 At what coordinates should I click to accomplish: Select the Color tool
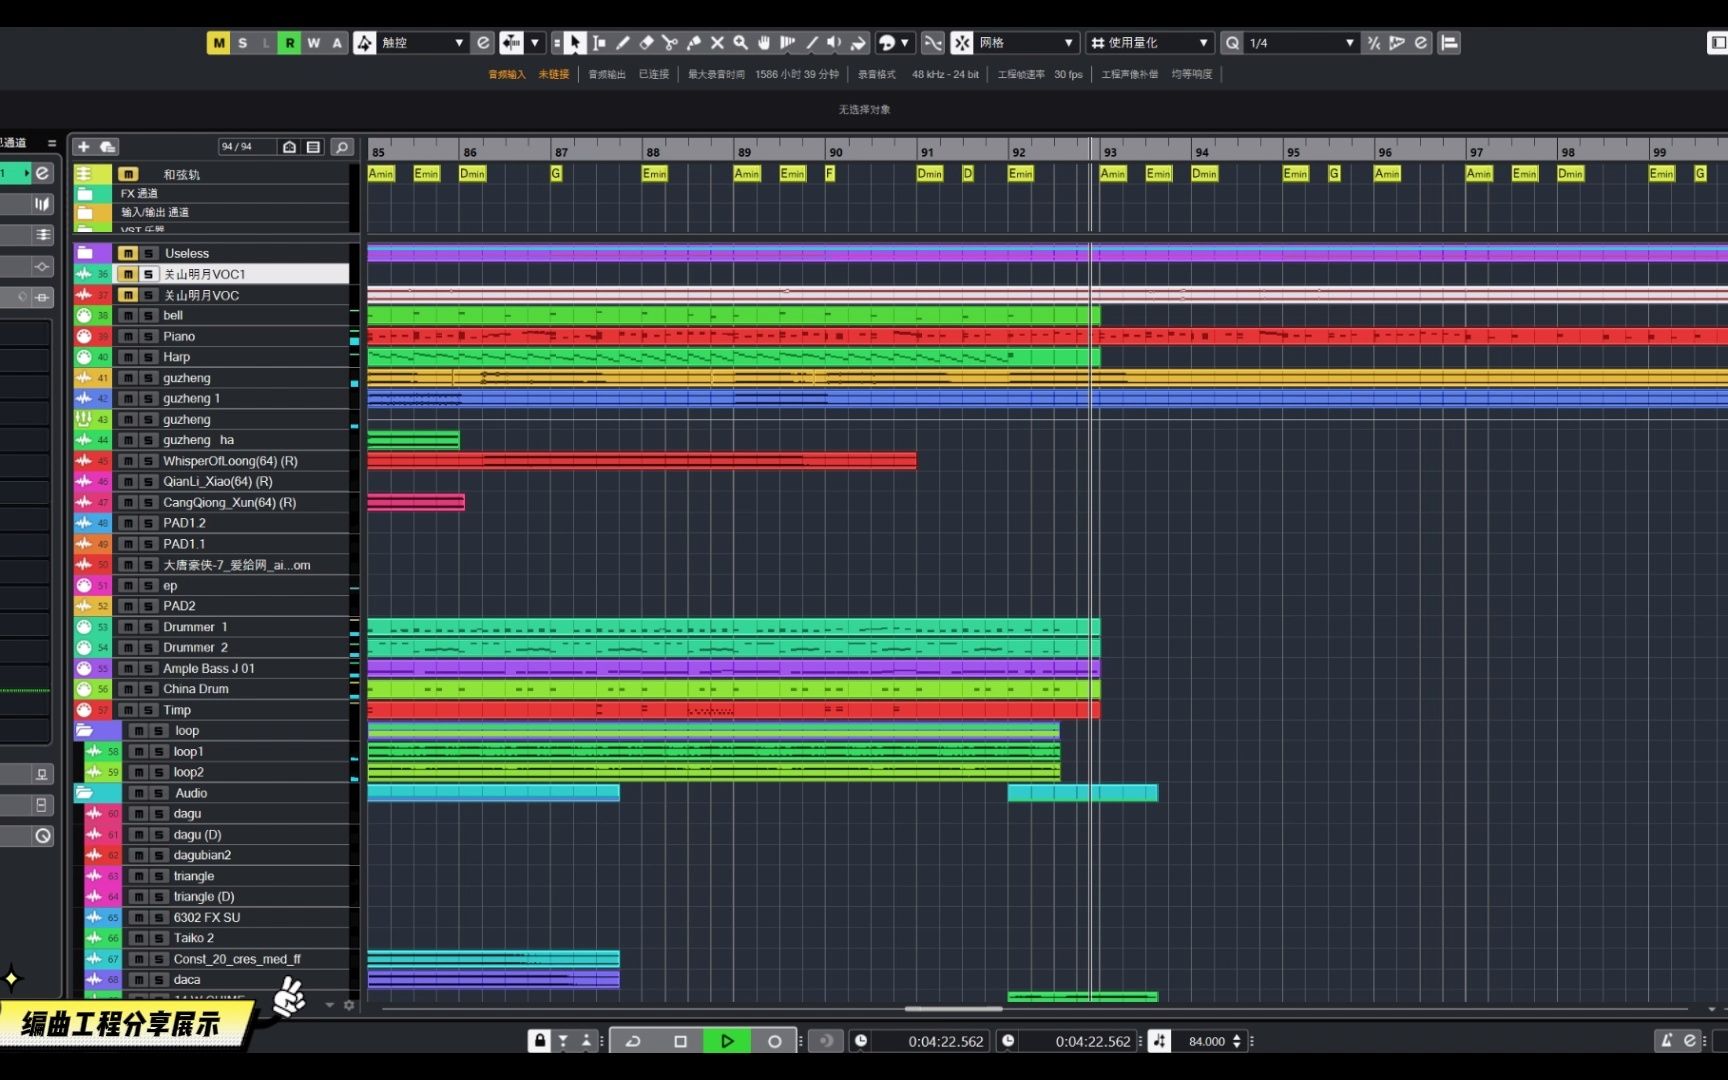click(x=859, y=43)
